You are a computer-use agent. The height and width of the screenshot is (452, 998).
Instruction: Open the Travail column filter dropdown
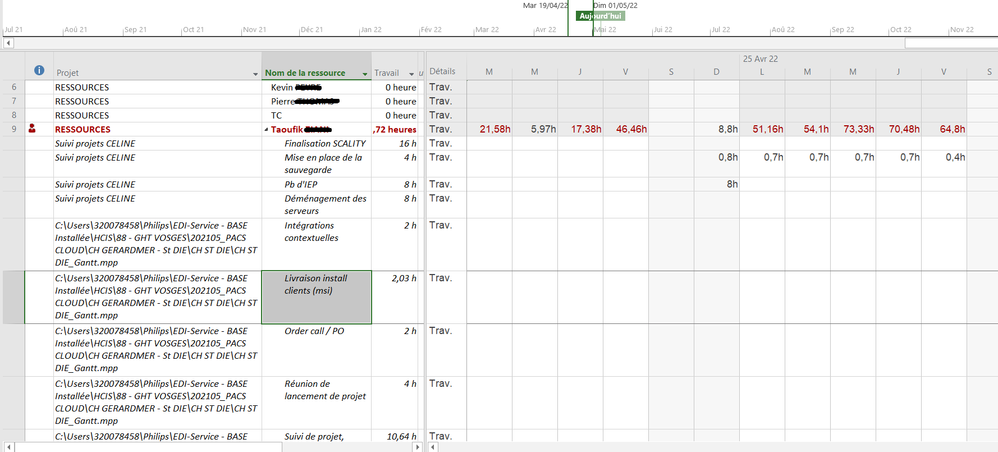click(x=412, y=74)
